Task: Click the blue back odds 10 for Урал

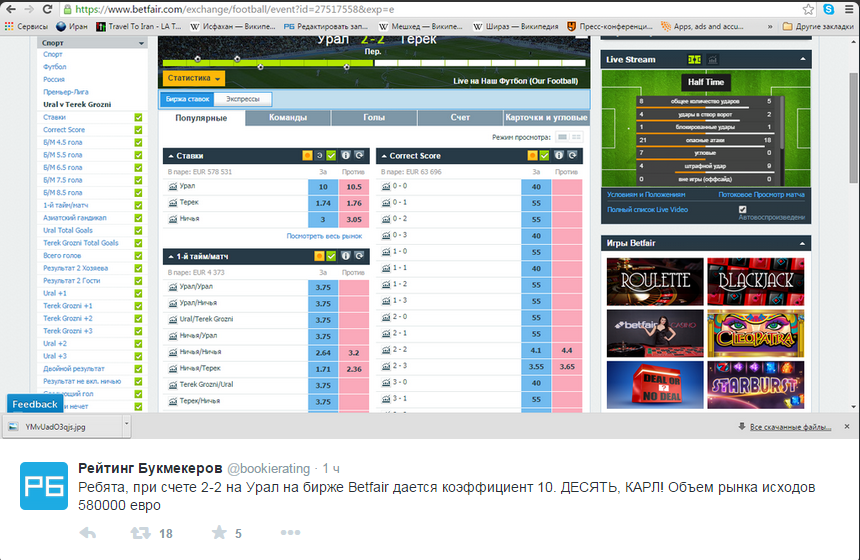Action: tap(323, 187)
